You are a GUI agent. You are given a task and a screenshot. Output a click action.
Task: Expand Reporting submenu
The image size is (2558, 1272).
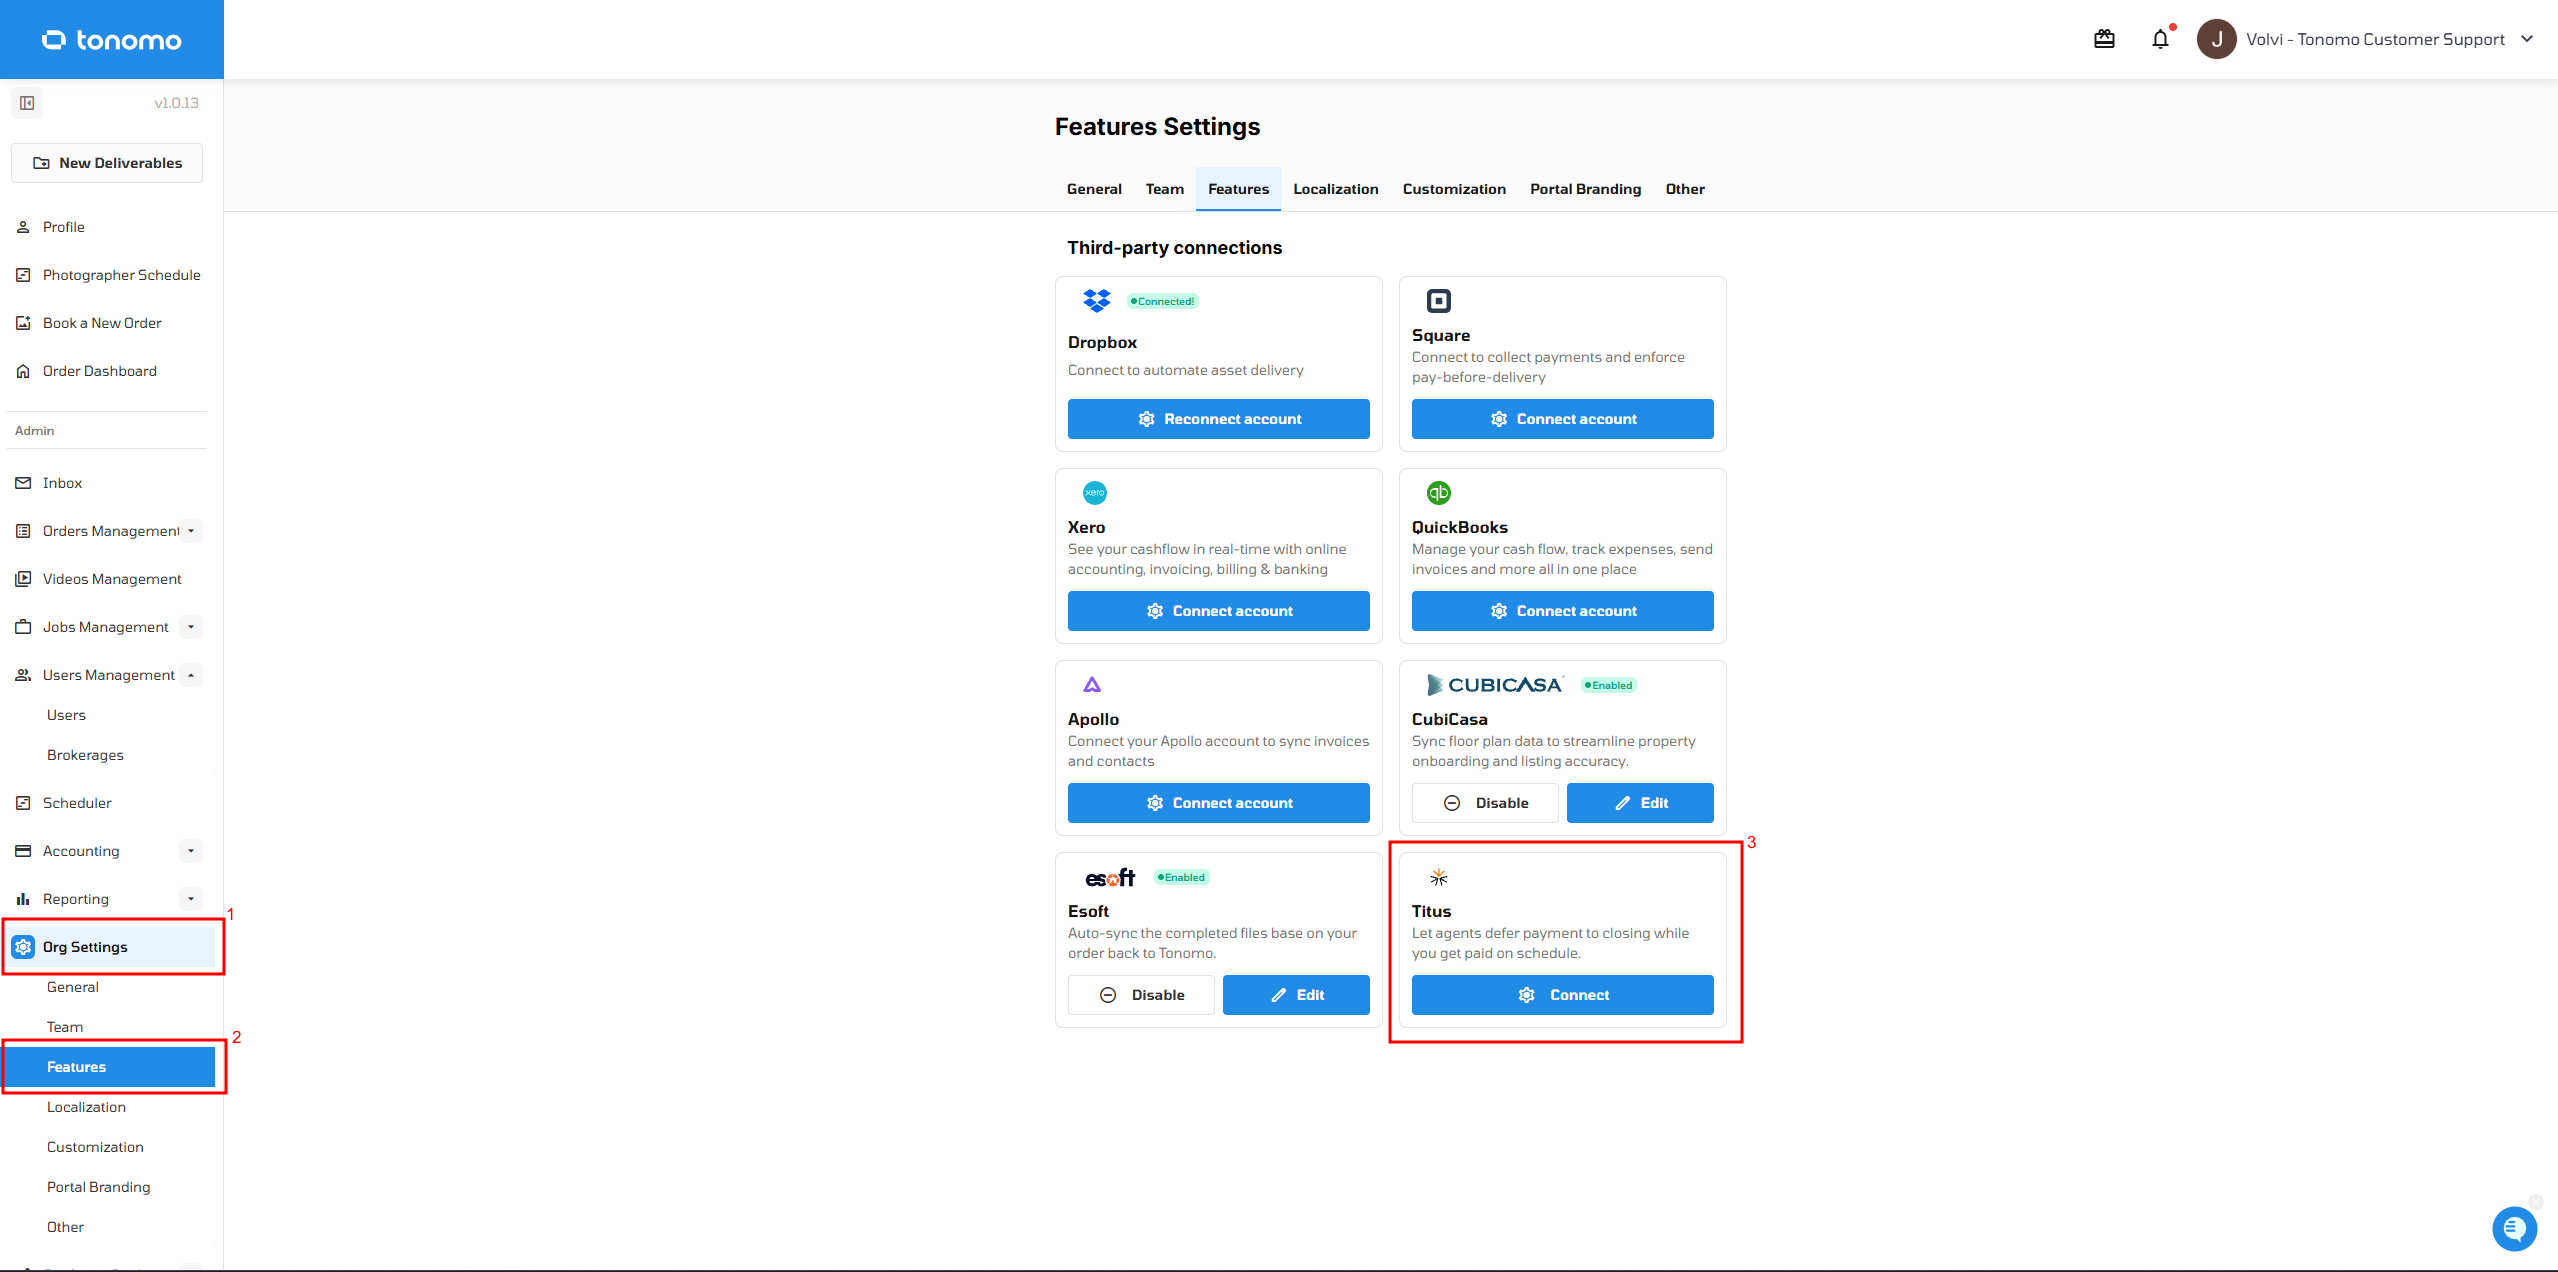191,899
